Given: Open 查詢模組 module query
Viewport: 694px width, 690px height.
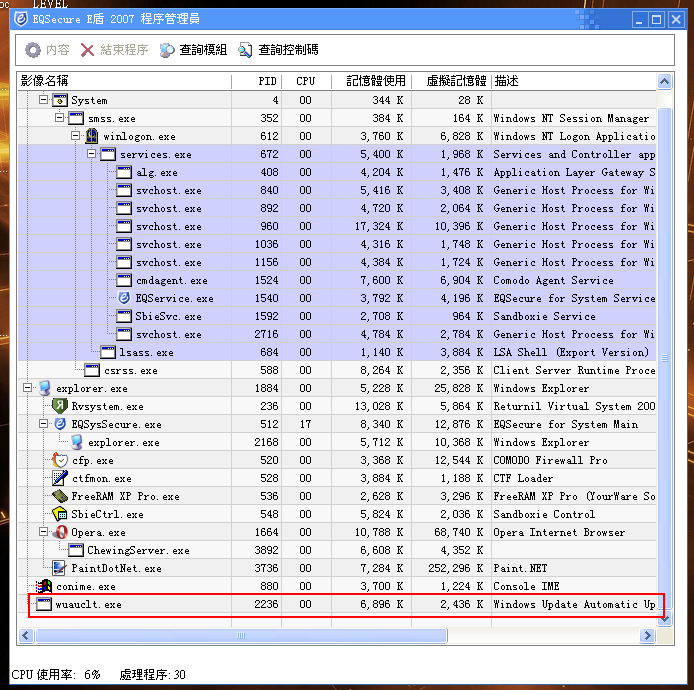Looking at the screenshot, I should point(193,50).
